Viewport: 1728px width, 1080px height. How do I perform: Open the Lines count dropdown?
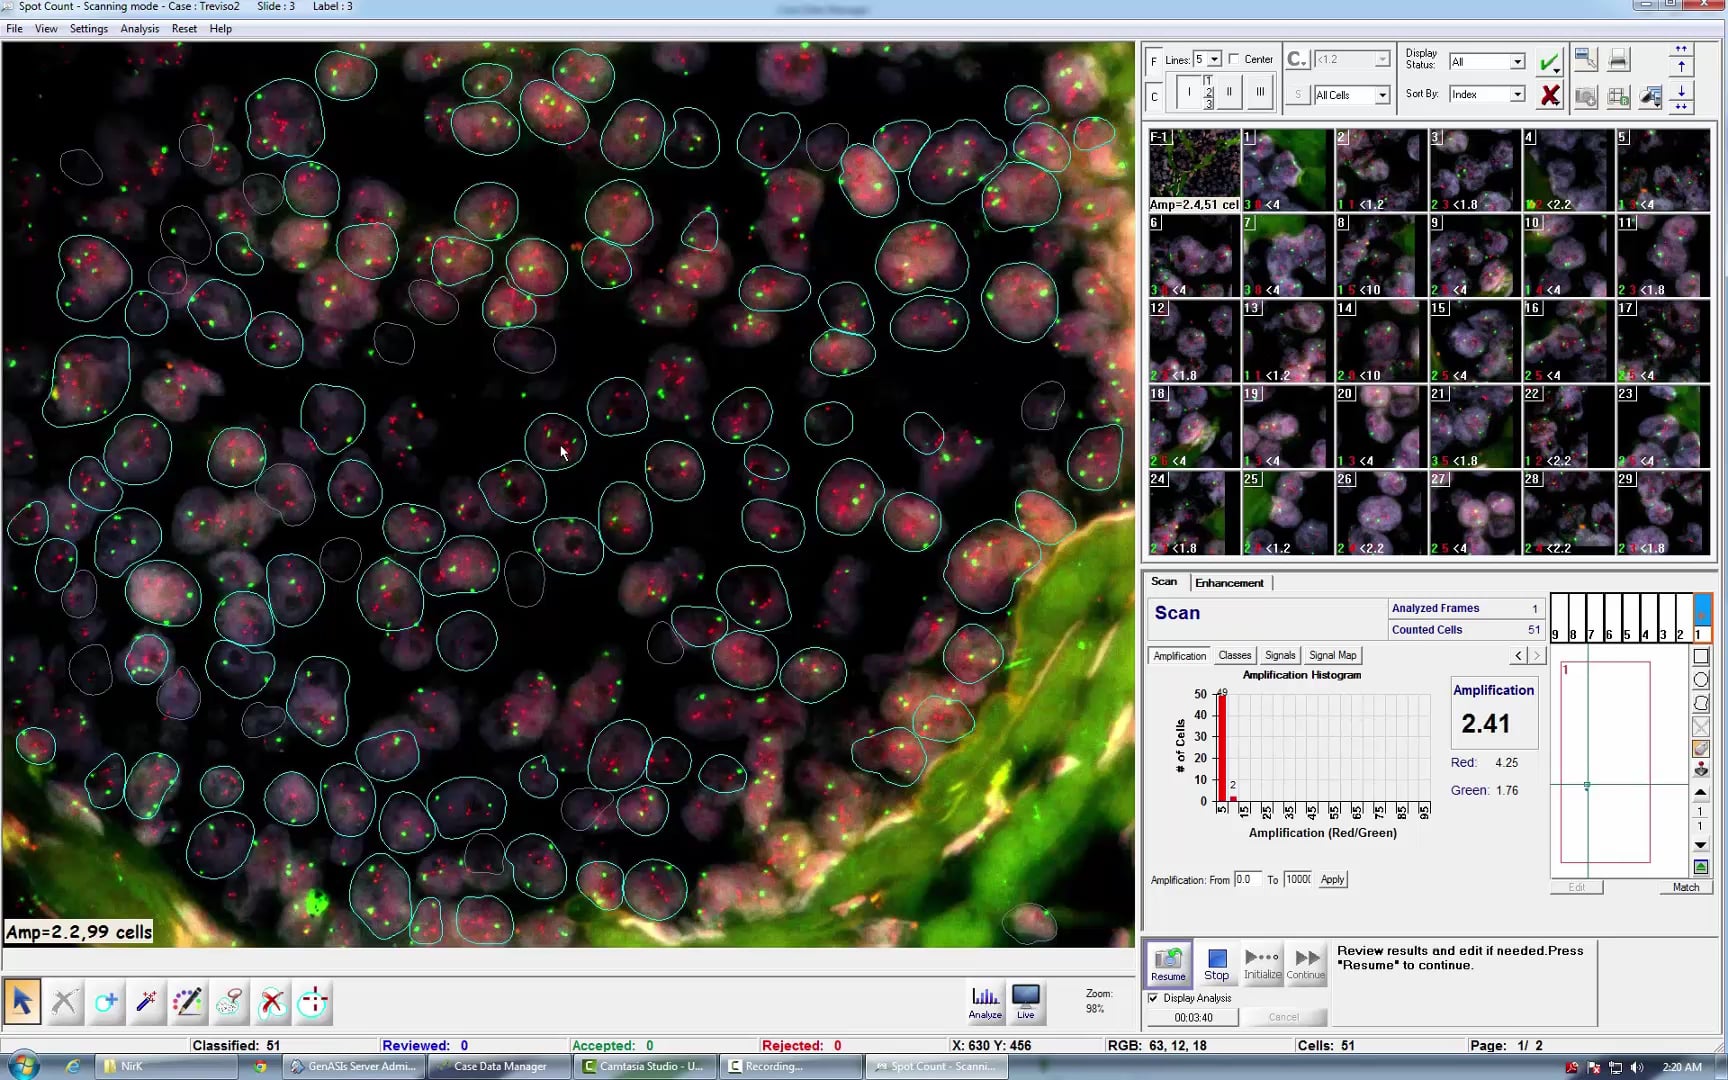(x=1214, y=59)
